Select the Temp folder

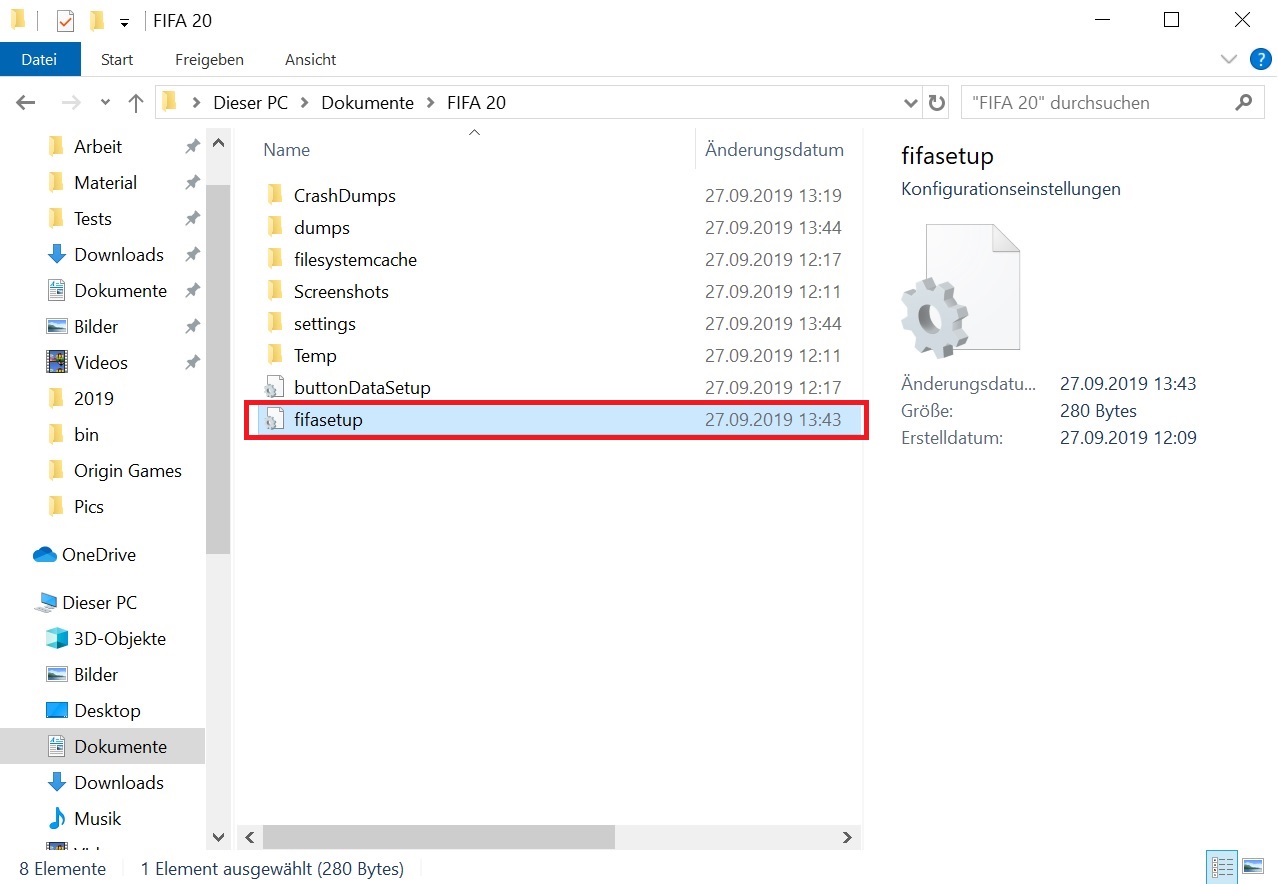tap(315, 355)
